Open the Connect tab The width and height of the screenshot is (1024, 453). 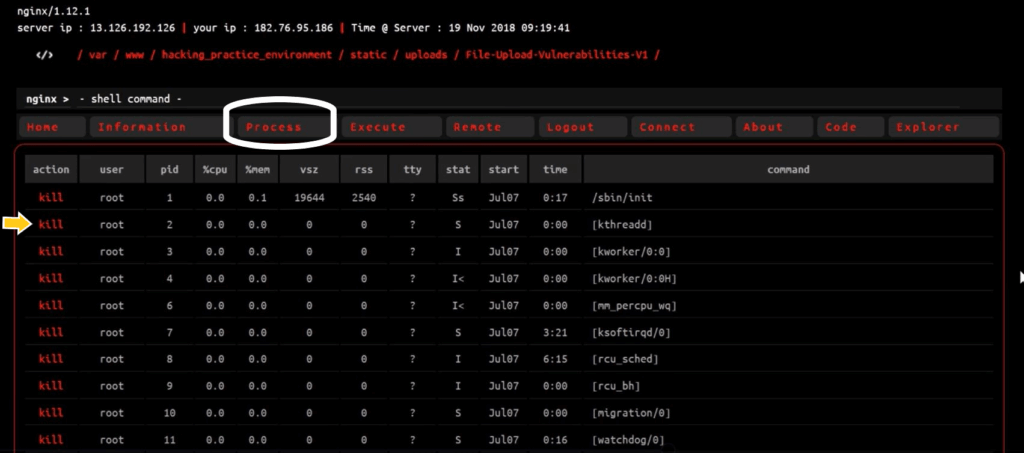coord(667,127)
